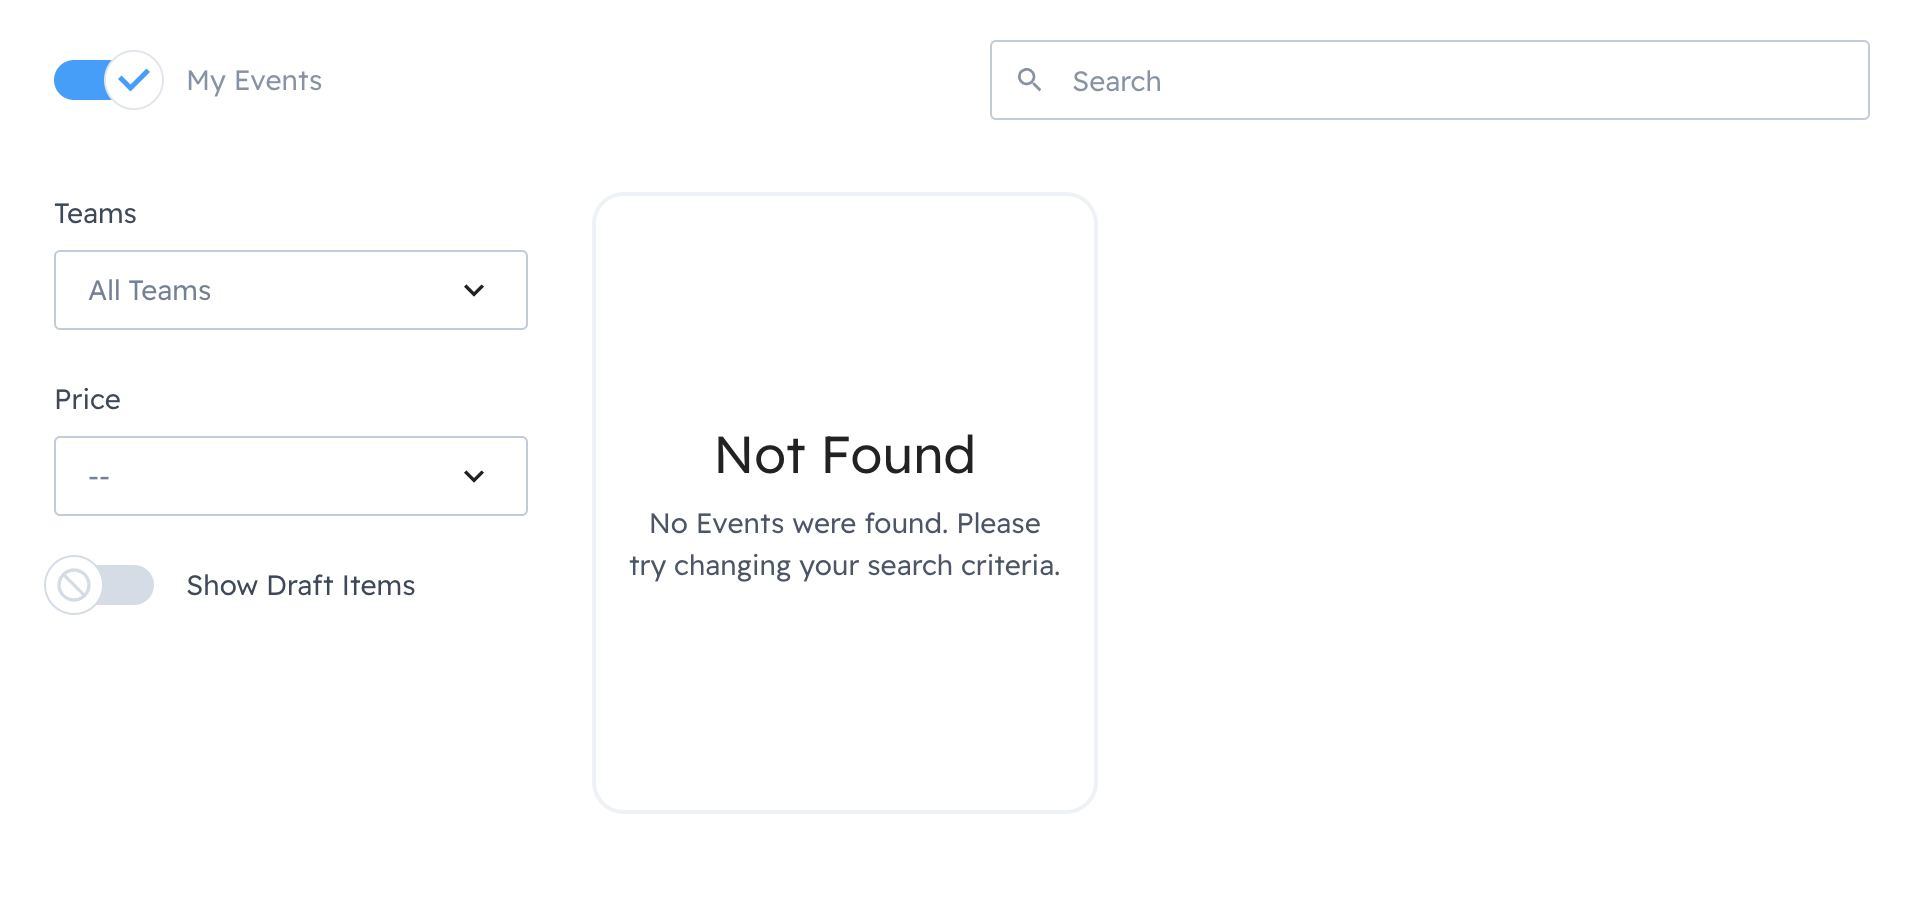This screenshot has height=920, width=1912.
Task: Click the "Price" filter heading
Action: 87,400
